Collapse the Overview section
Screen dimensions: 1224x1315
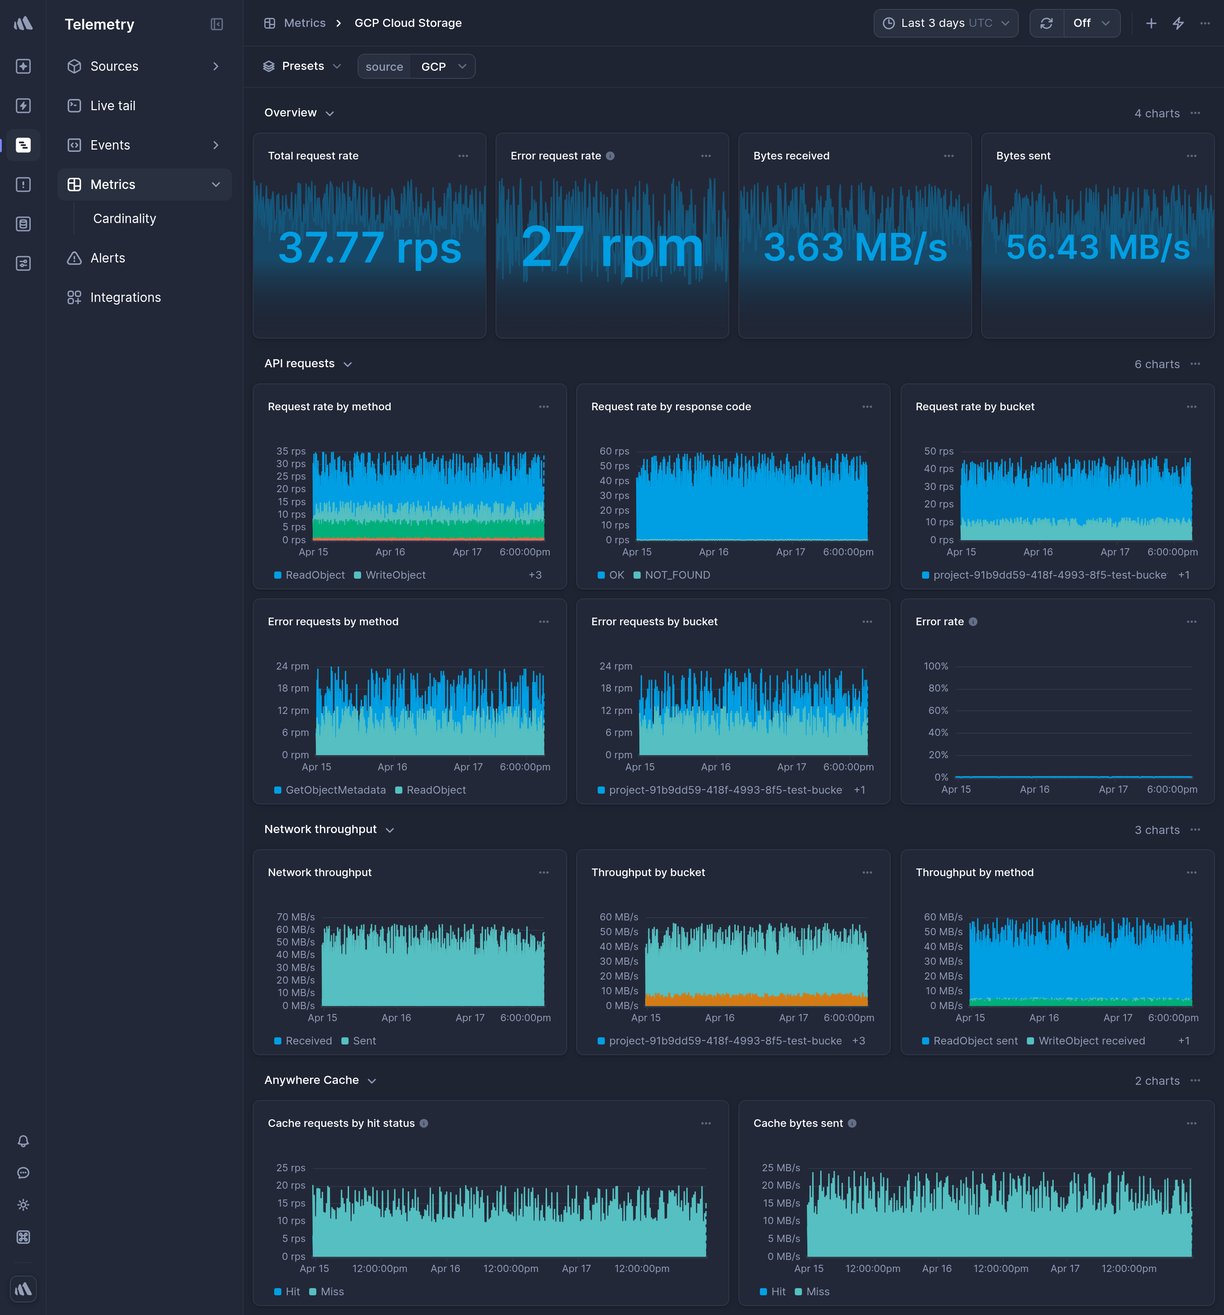(330, 113)
